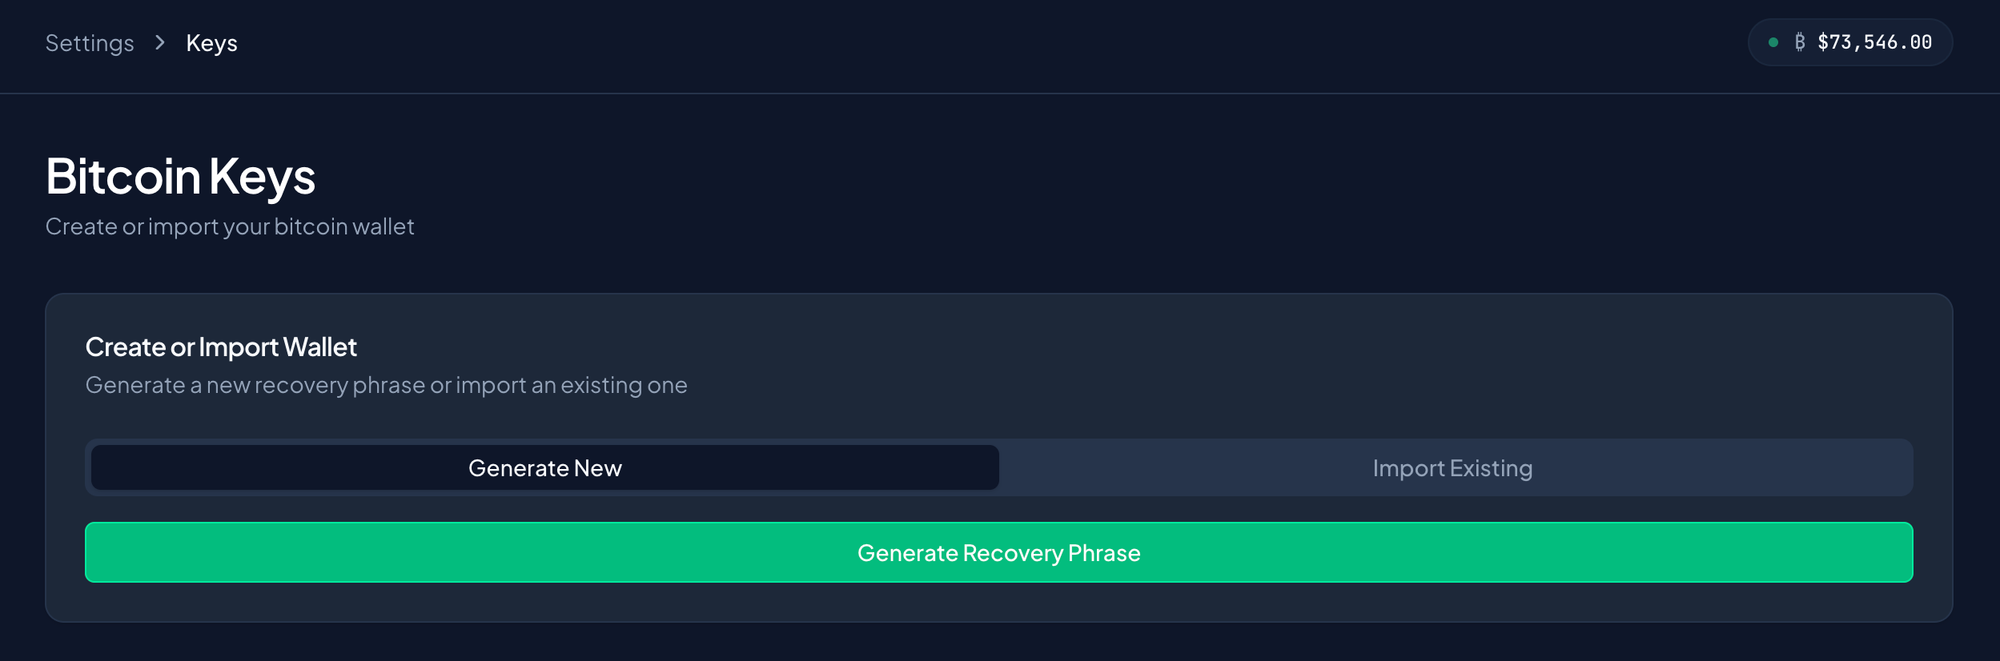Click the breadcrumb chevron after Settings
Viewport: 2000px width, 661px height.
point(160,43)
